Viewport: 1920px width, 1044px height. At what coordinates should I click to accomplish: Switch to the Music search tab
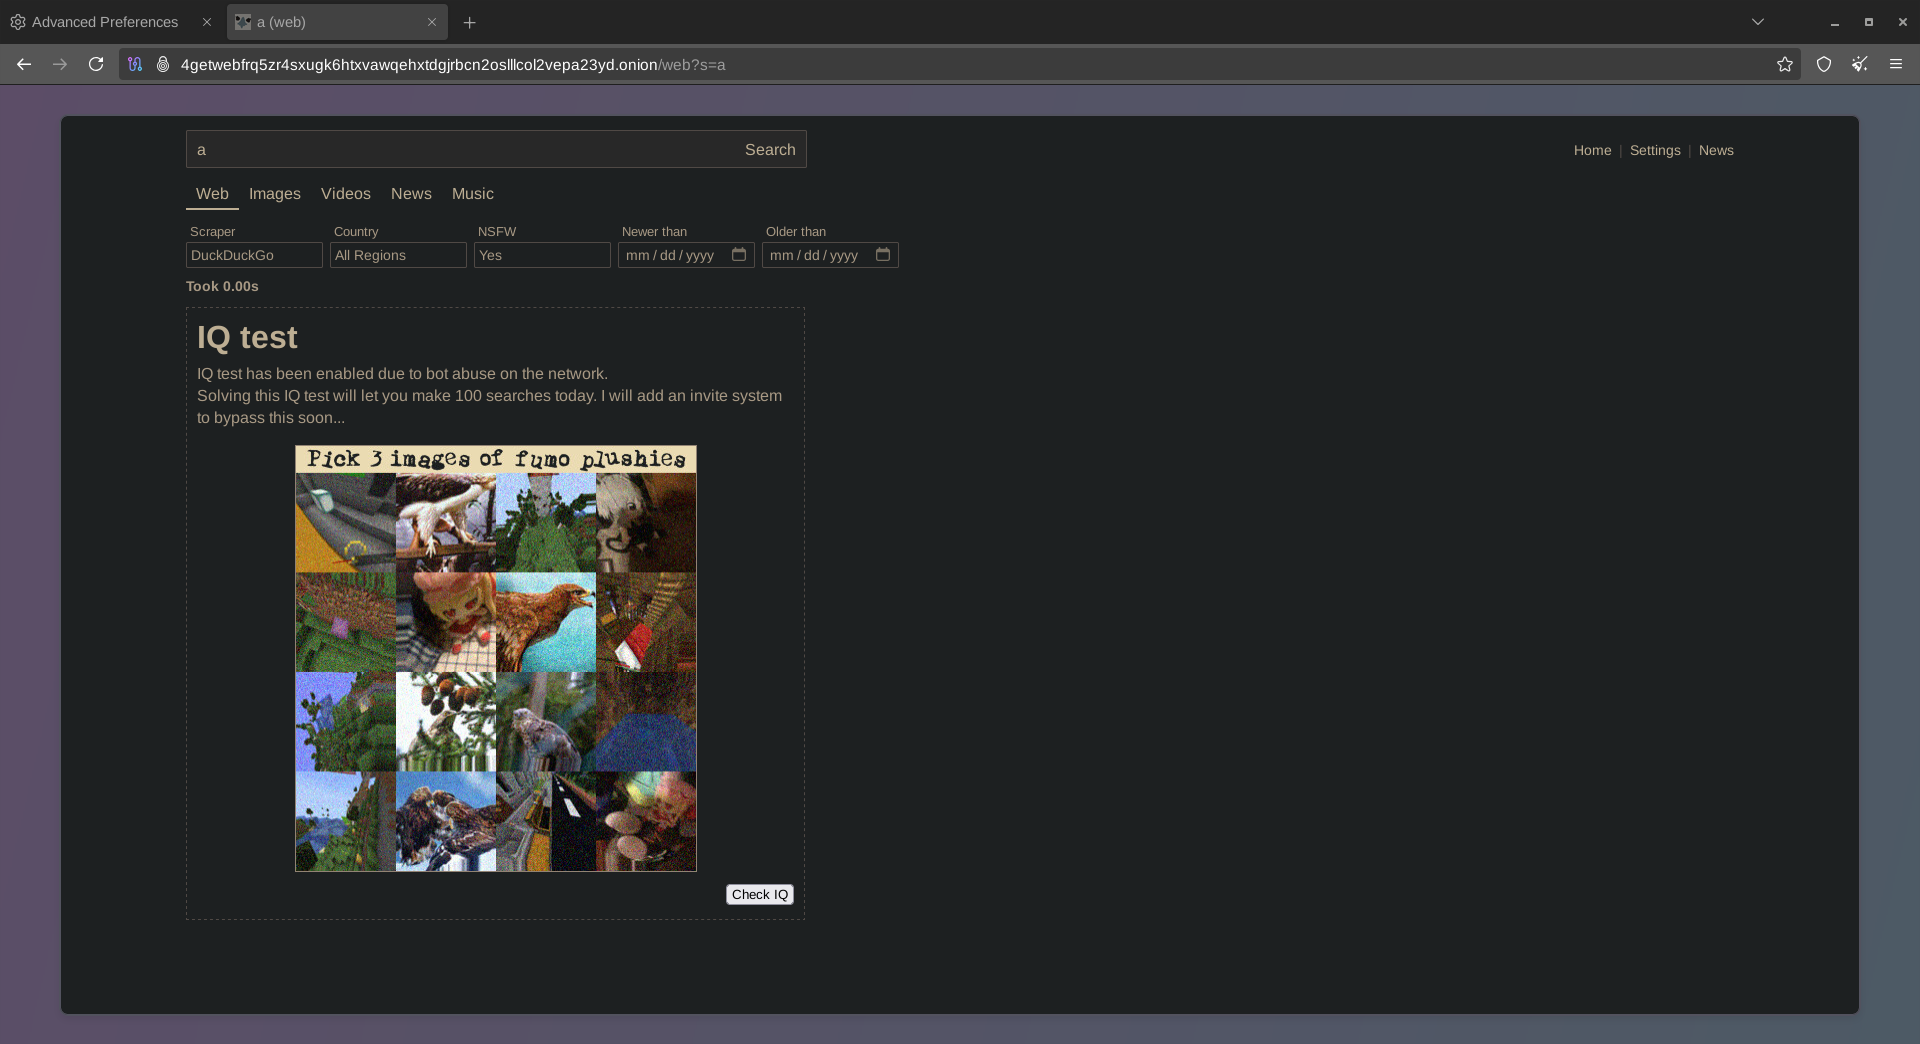click(x=472, y=194)
